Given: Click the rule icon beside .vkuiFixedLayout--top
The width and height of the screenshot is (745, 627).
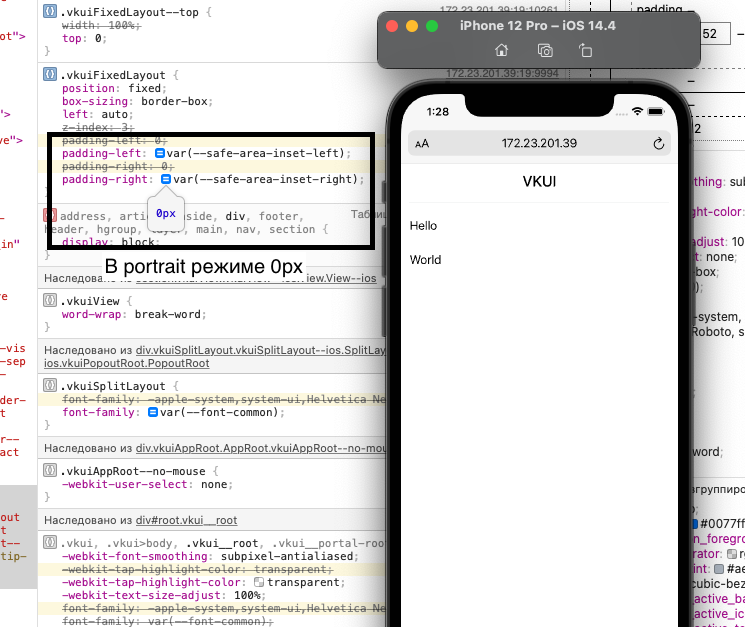Looking at the screenshot, I should click(x=49, y=11).
